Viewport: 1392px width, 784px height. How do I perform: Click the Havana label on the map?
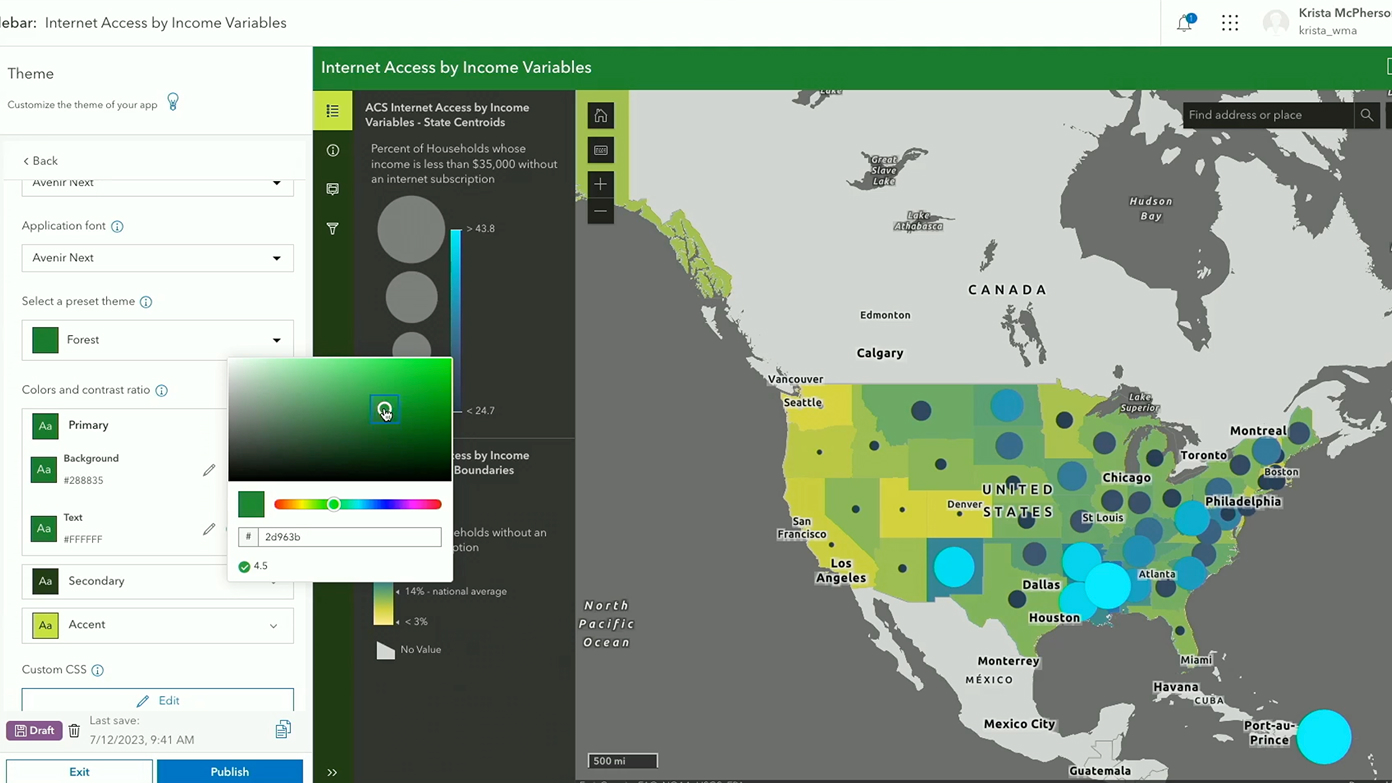(1175, 688)
